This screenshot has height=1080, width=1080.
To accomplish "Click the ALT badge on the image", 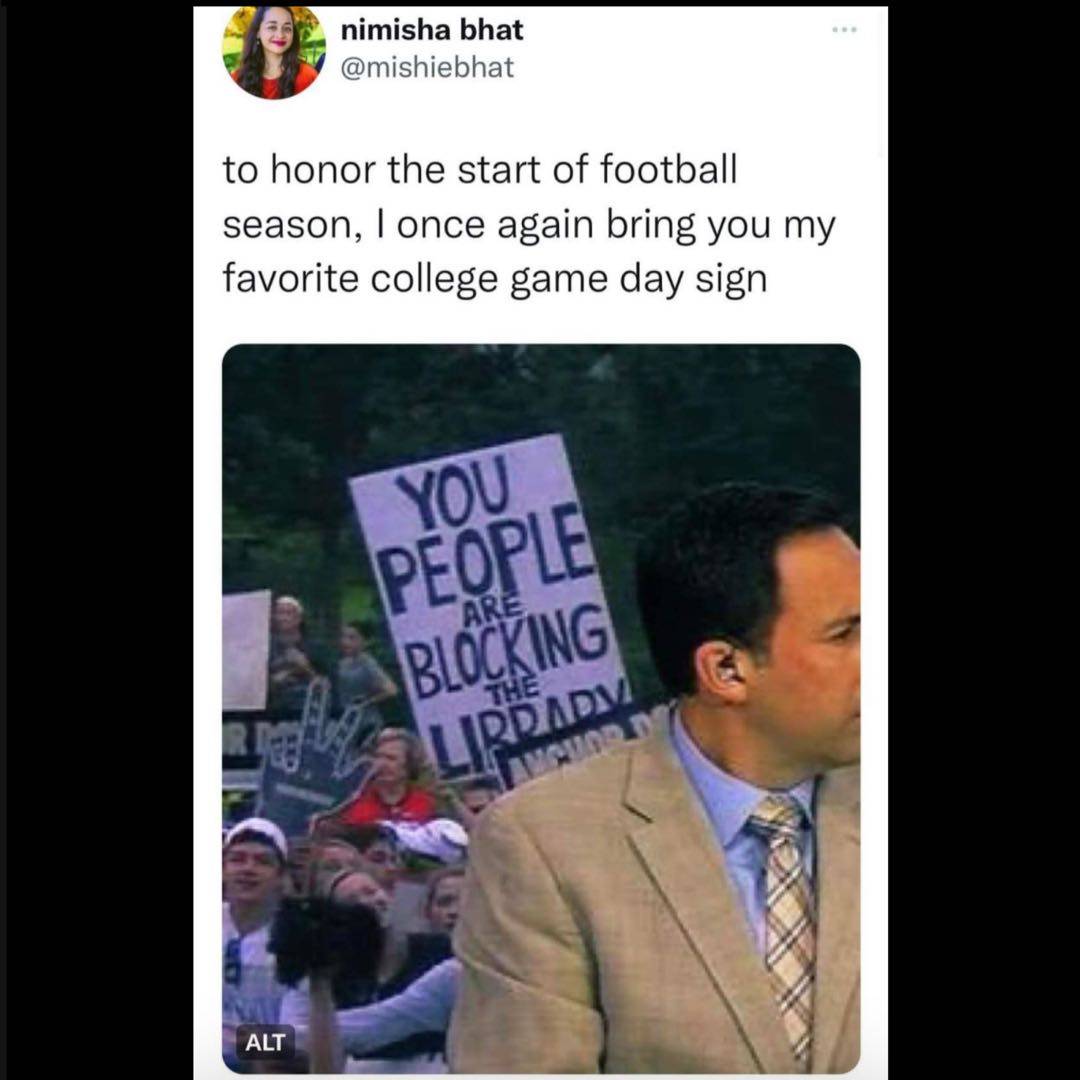I will click(265, 1042).
